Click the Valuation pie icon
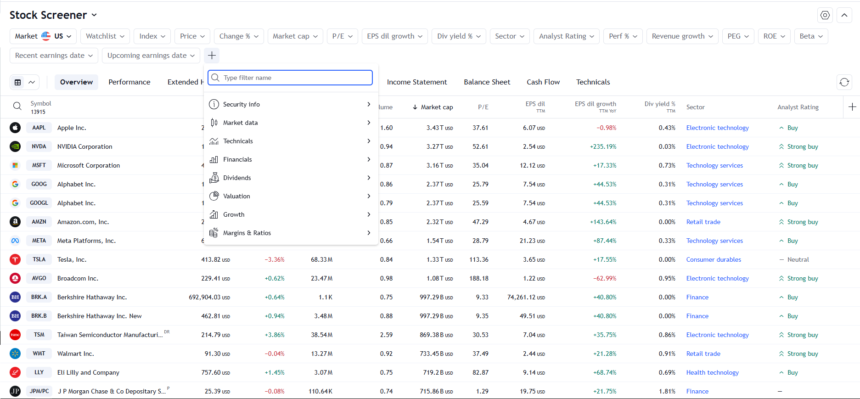This screenshot has width=860, height=399. [214, 196]
